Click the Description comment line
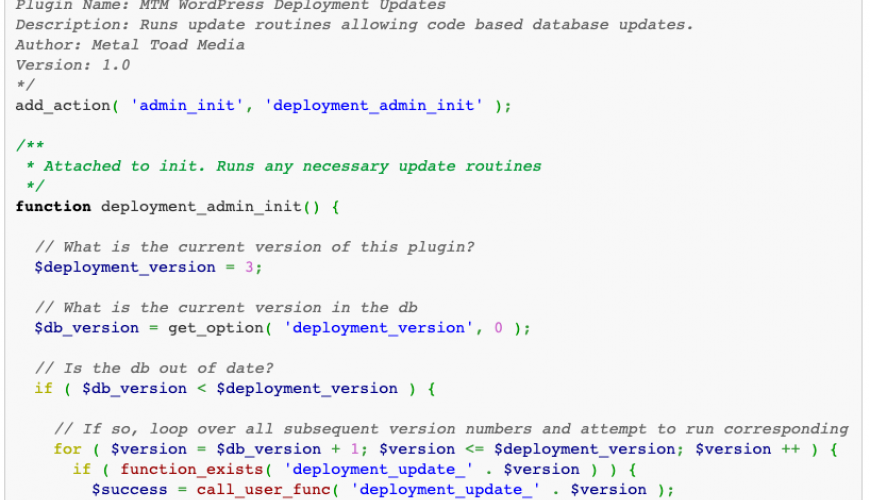 tap(354, 24)
